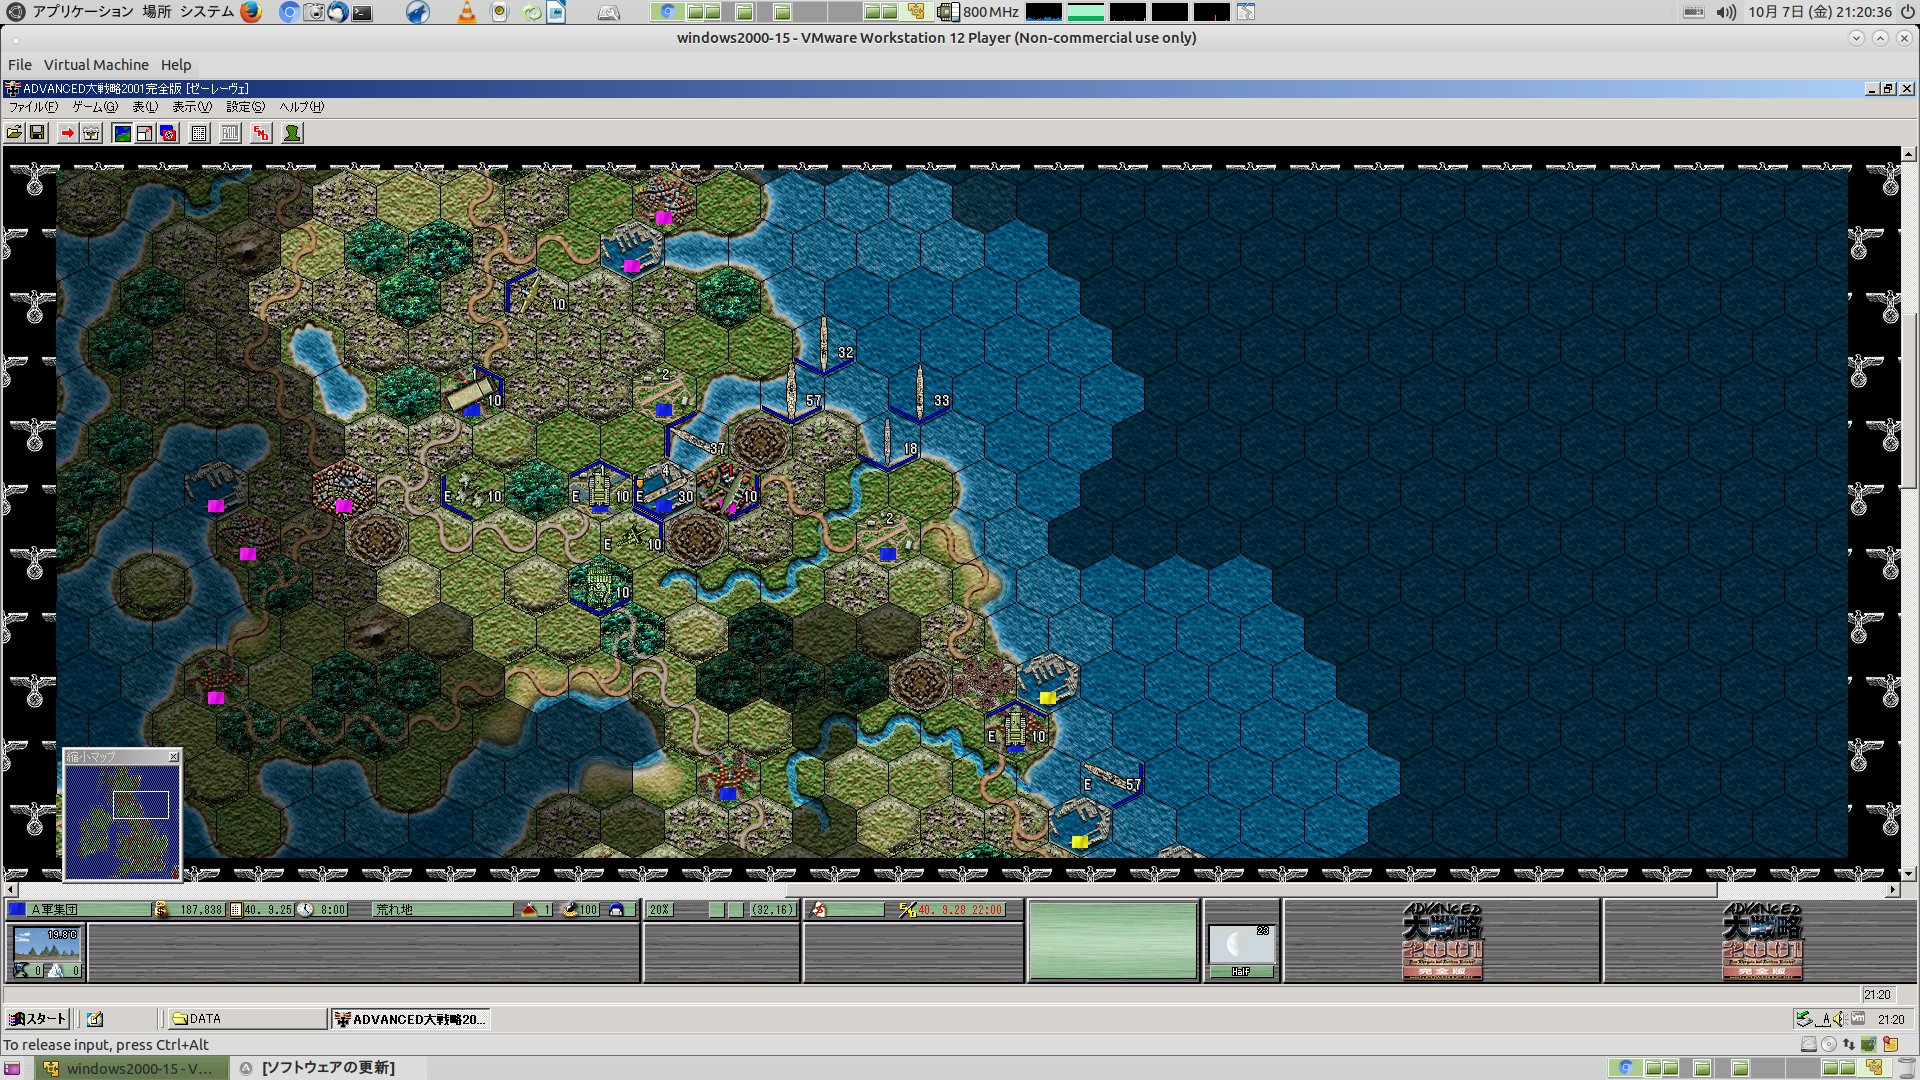Switch to the DATA taskbar button
1920x1080 pixels.
[246, 1019]
